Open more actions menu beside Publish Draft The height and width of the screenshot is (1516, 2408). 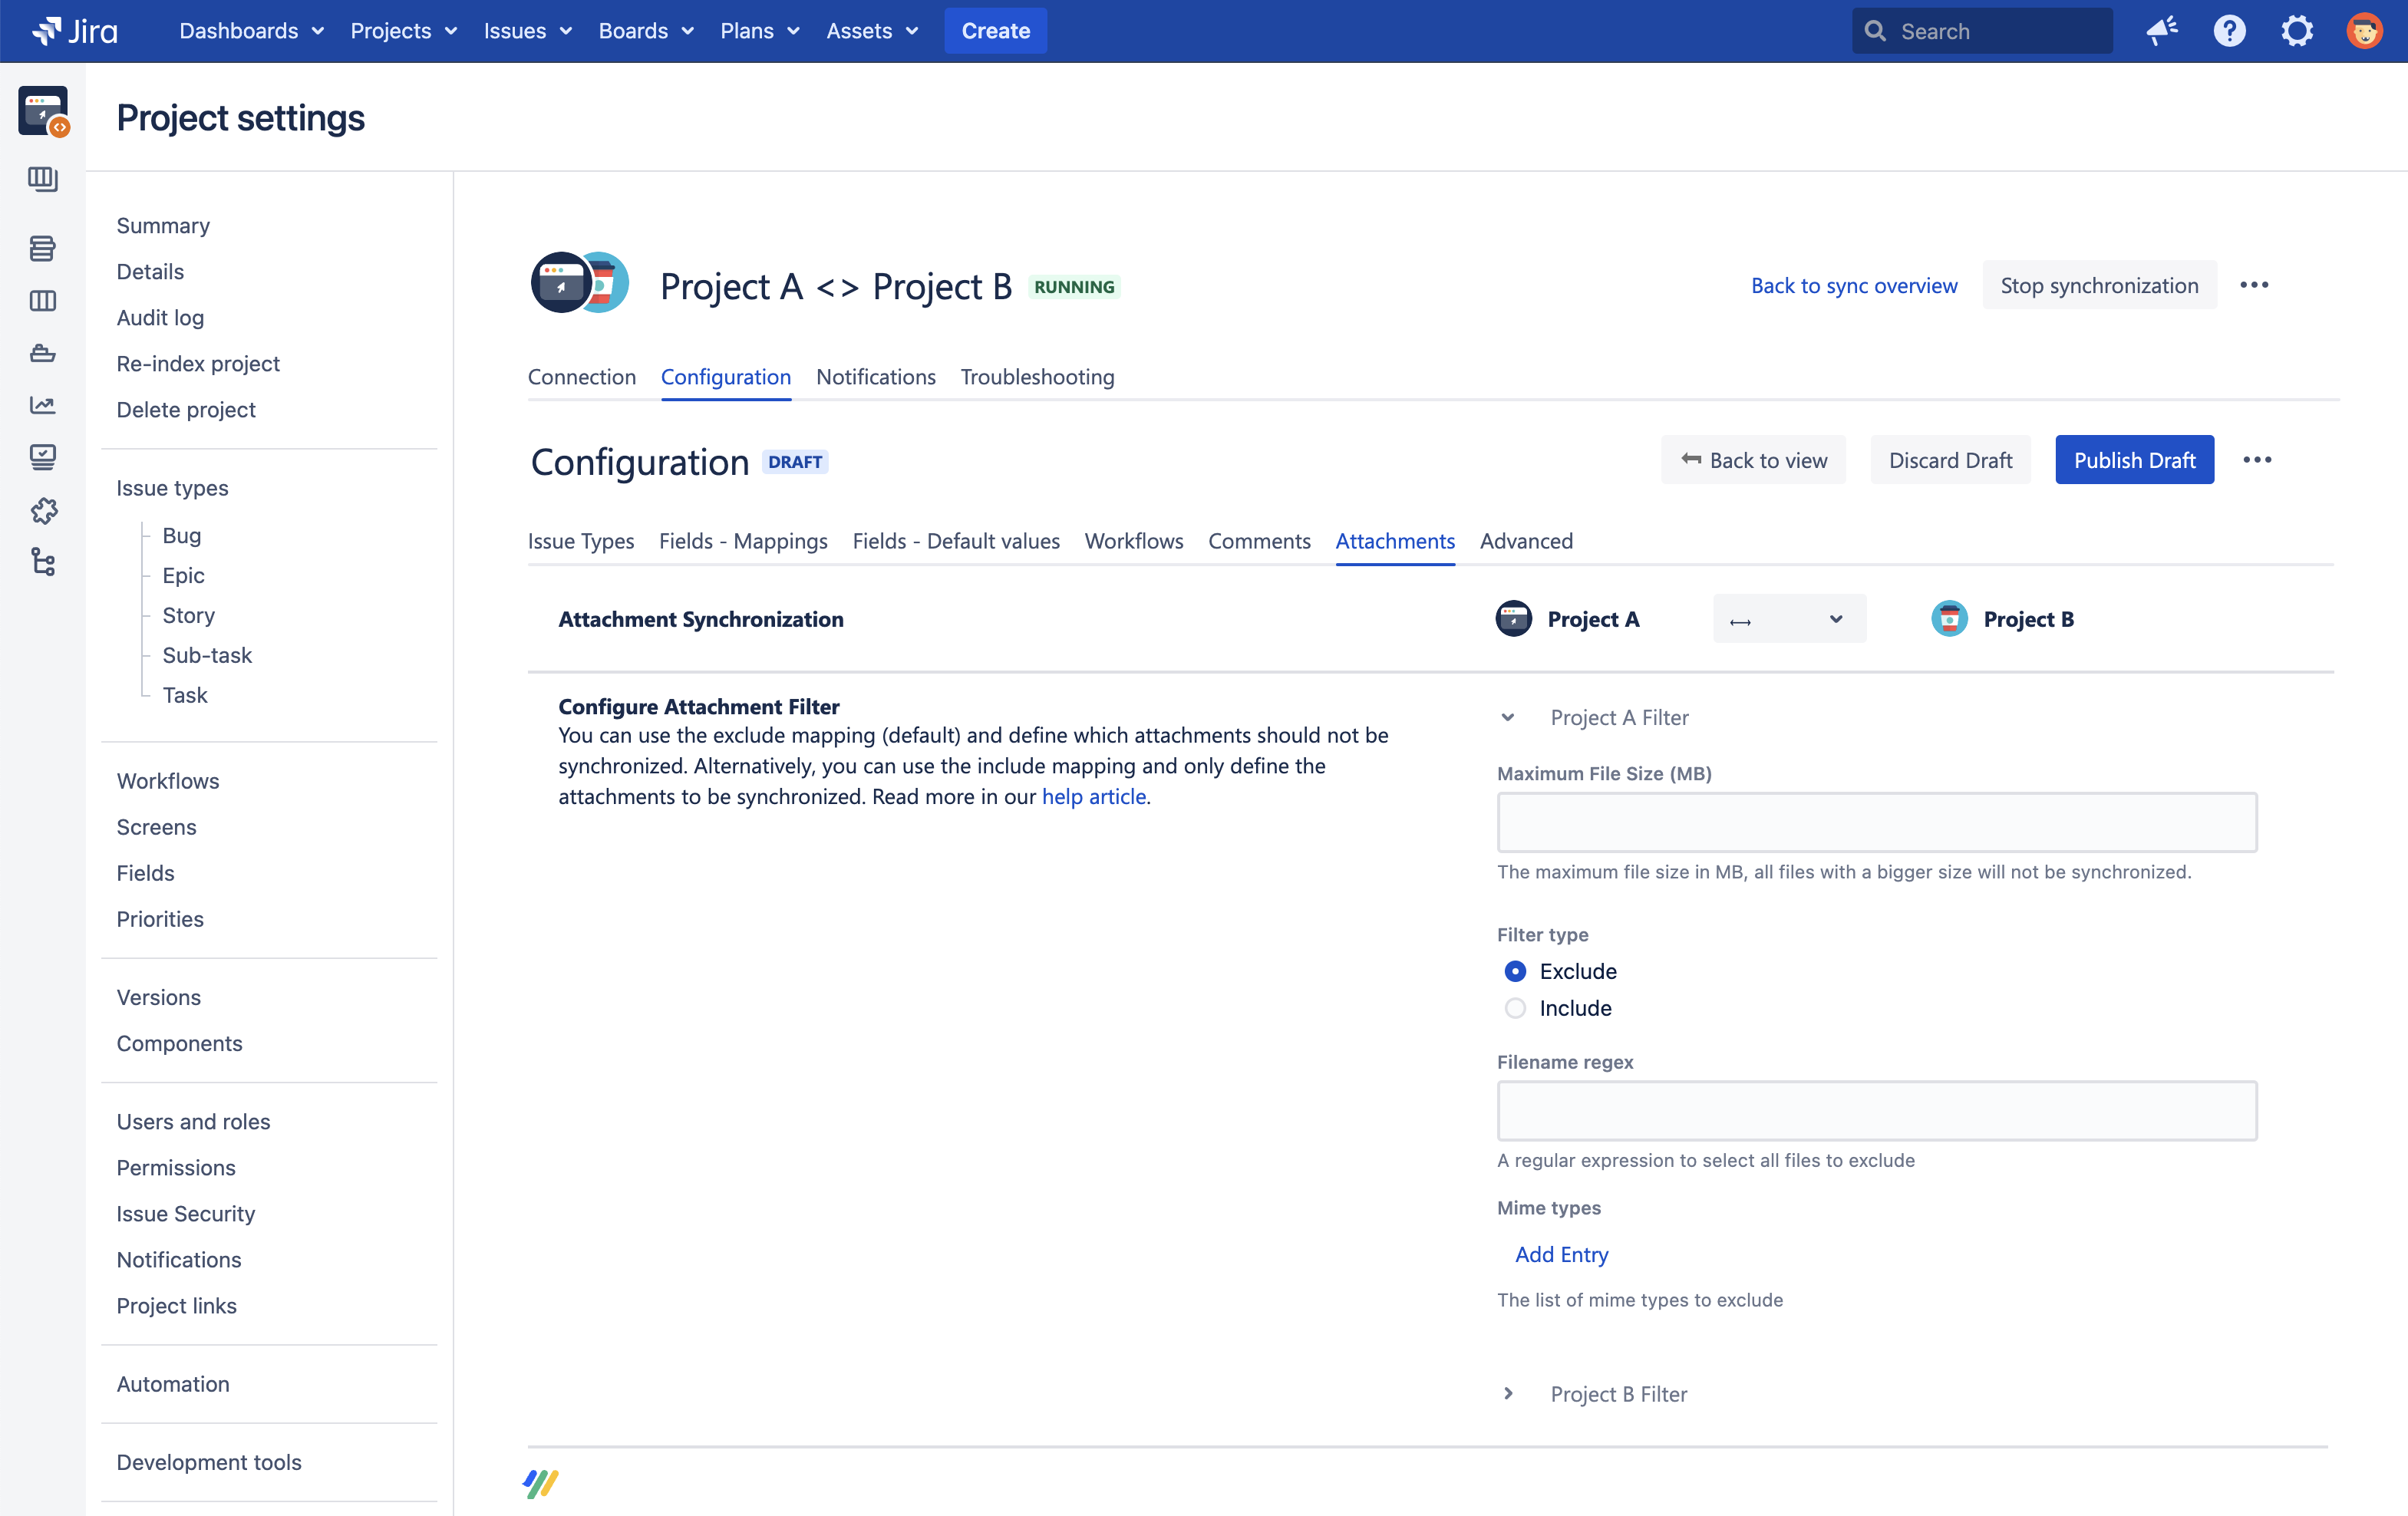pos(2257,460)
